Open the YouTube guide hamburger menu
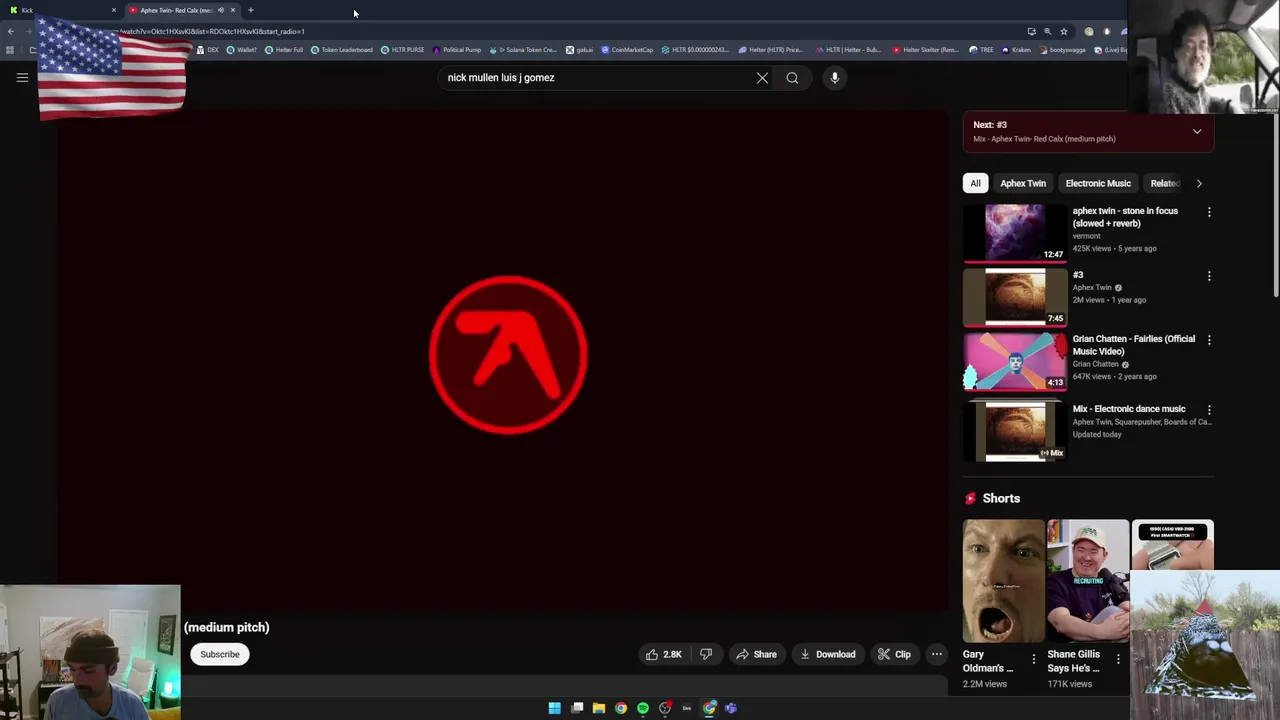 pyautogui.click(x=22, y=77)
